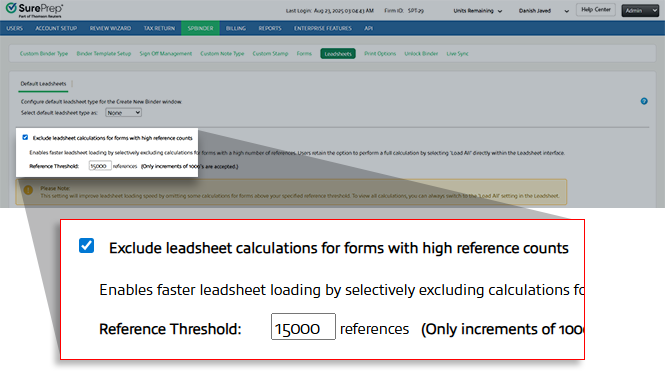The image size is (665, 376).
Task: Select the Default Leadsheets tab
Action: click(x=43, y=84)
